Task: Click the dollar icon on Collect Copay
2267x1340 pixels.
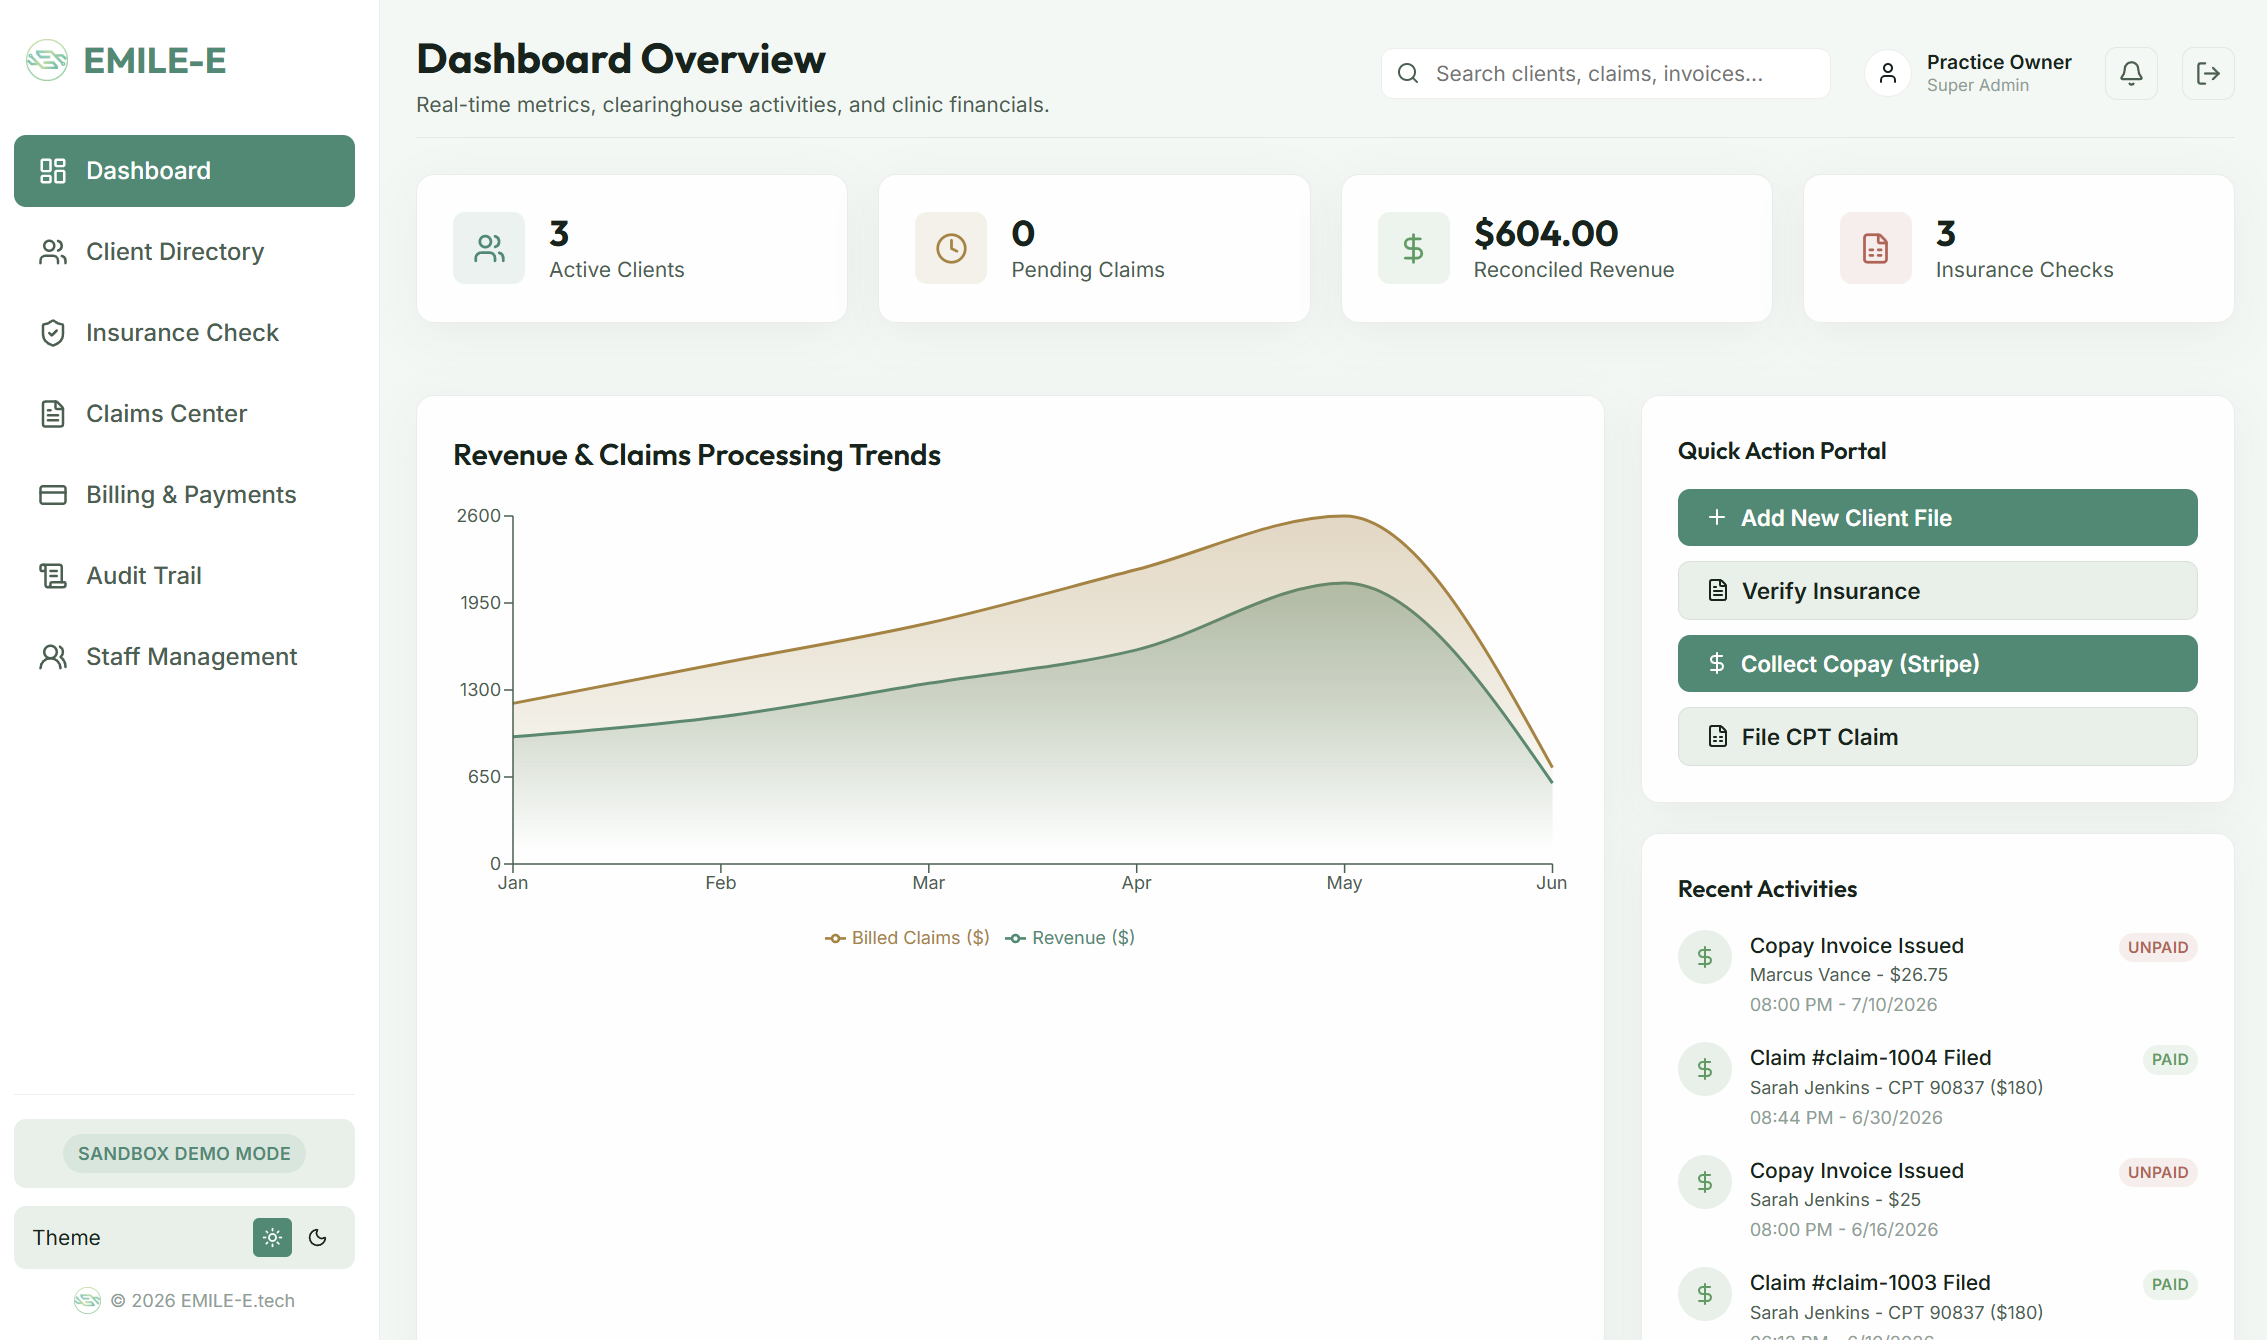Action: (x=1717, y=663)
